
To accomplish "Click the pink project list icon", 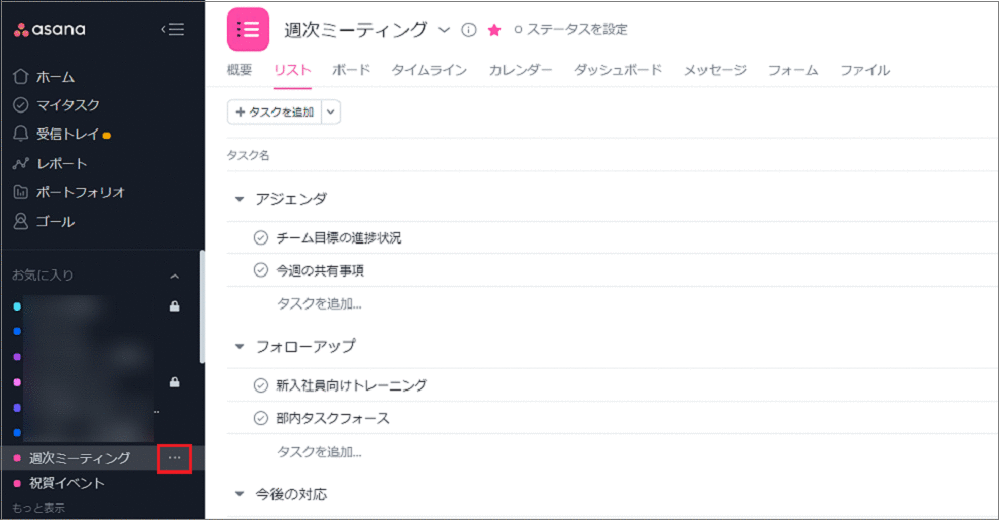I will [x=248, y=29].
